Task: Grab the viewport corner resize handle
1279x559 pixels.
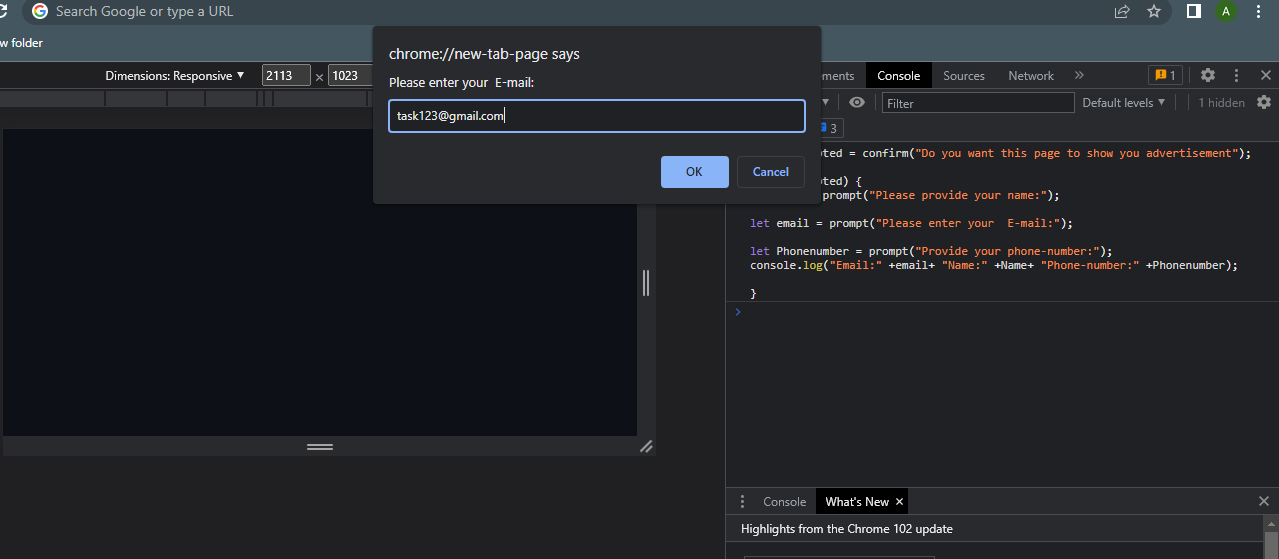Action: (646, 447)
